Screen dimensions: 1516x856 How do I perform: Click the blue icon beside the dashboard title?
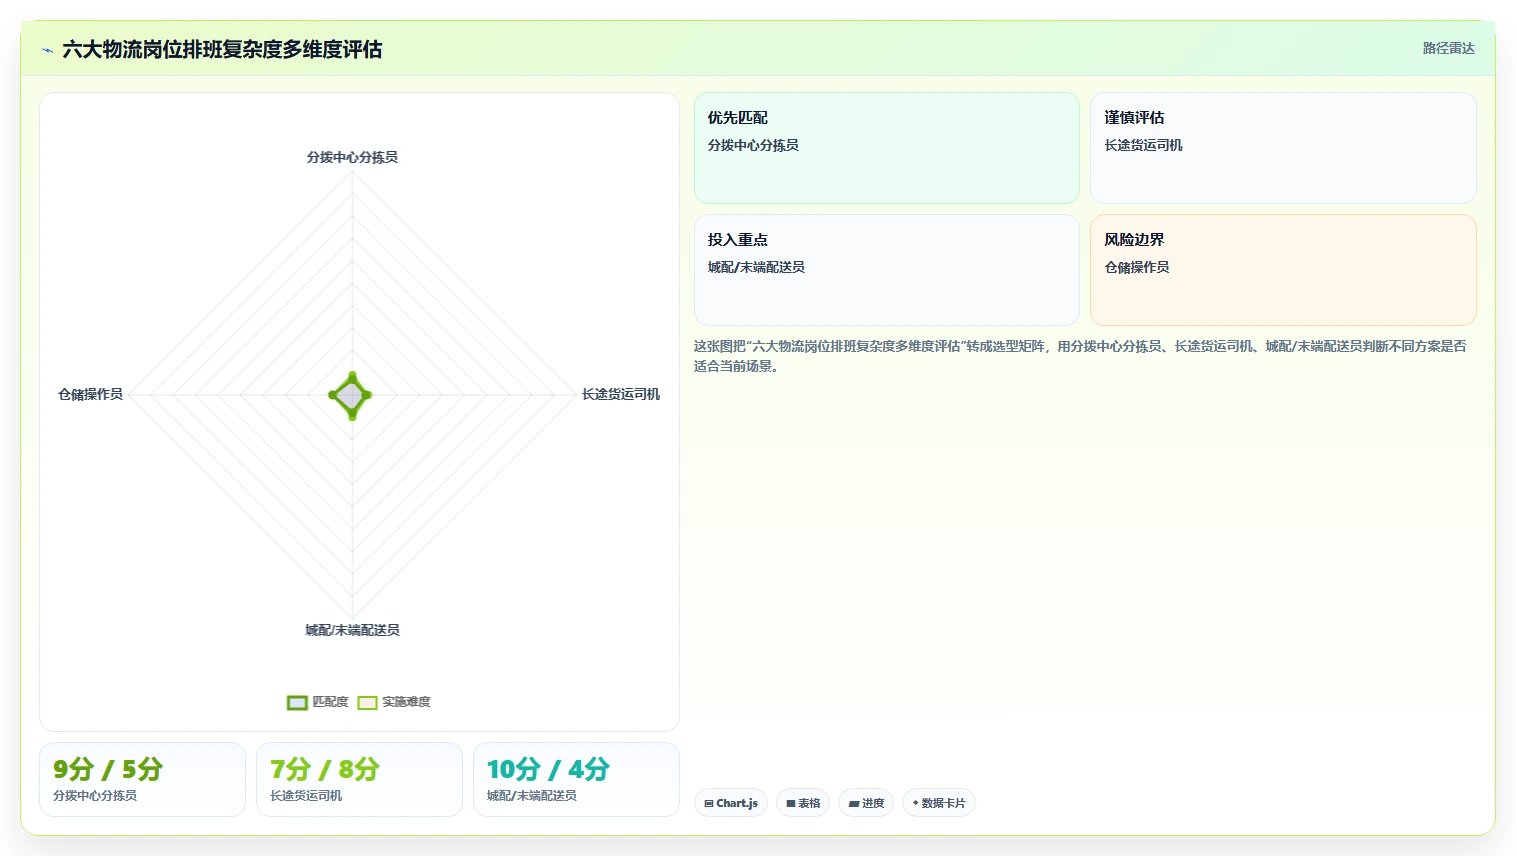[x=47, y=50]
